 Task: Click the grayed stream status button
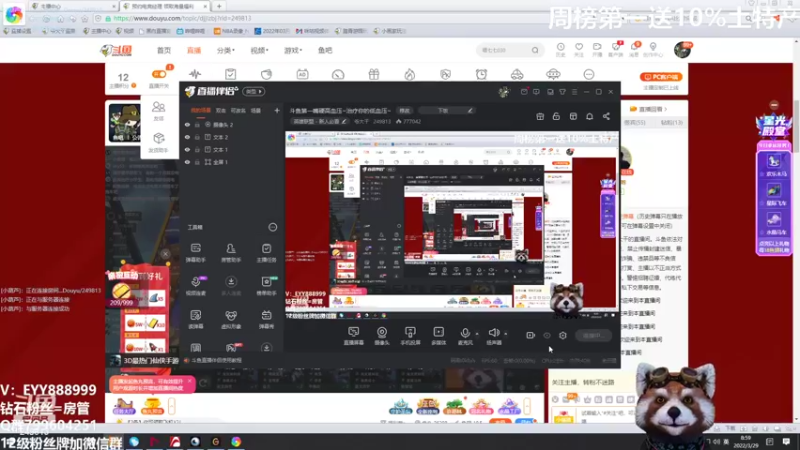click(593, 335)
